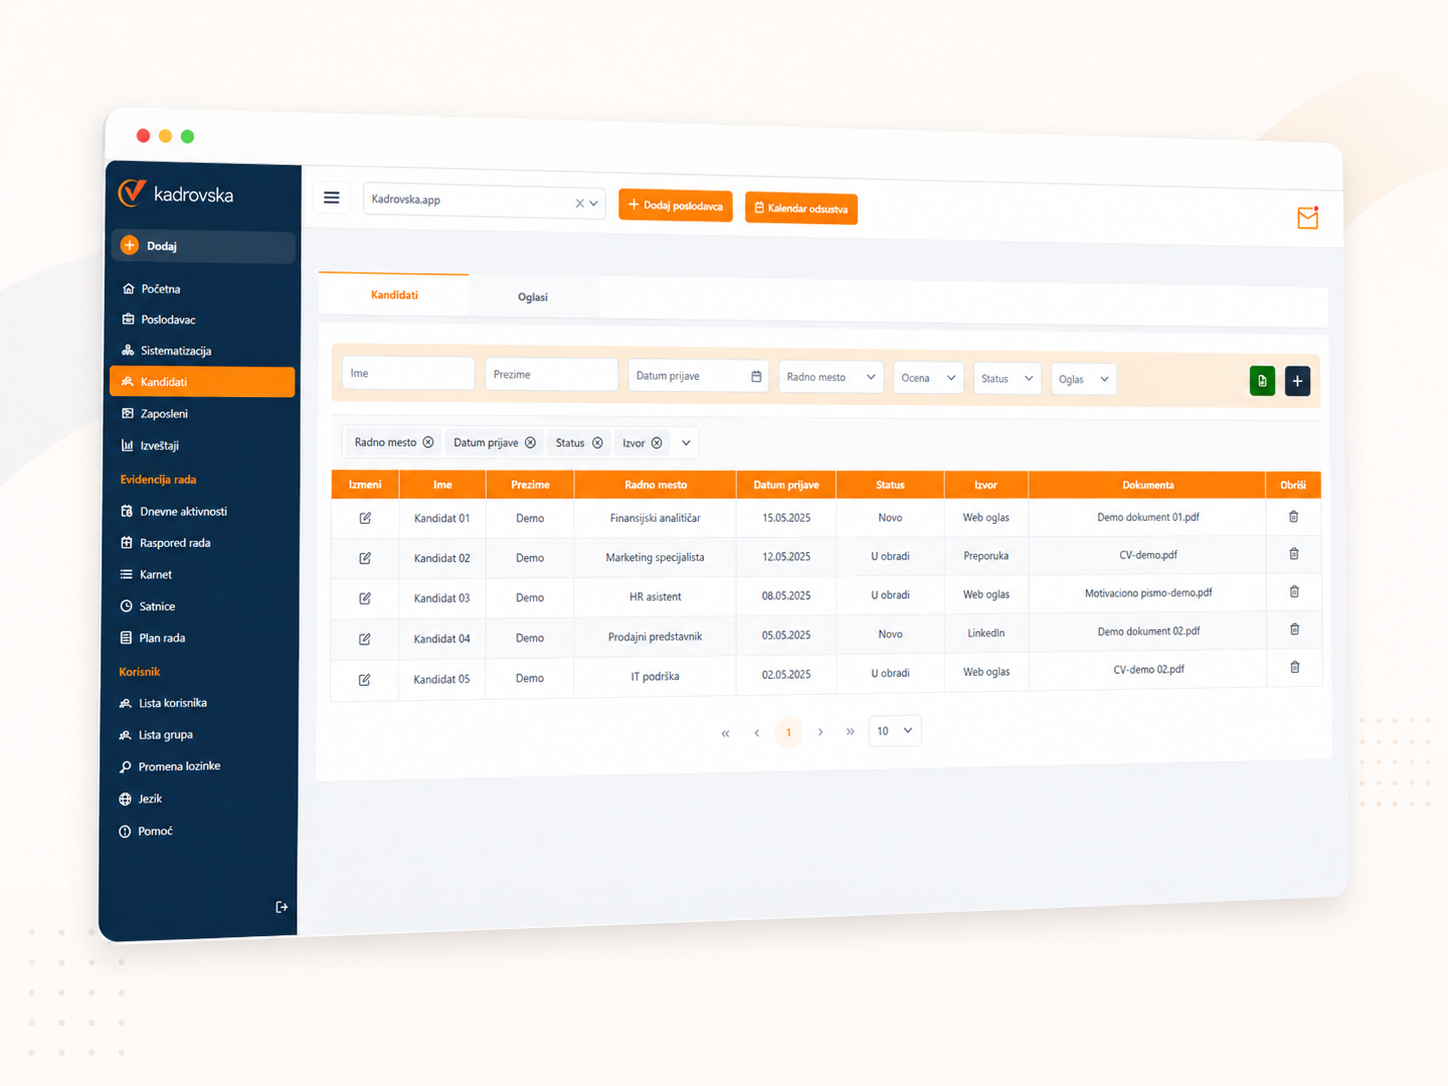This screenshot has height=1086, width=1448.
Task: Open the Oglas filter dropdown
Action: [x=1083, y=379]
